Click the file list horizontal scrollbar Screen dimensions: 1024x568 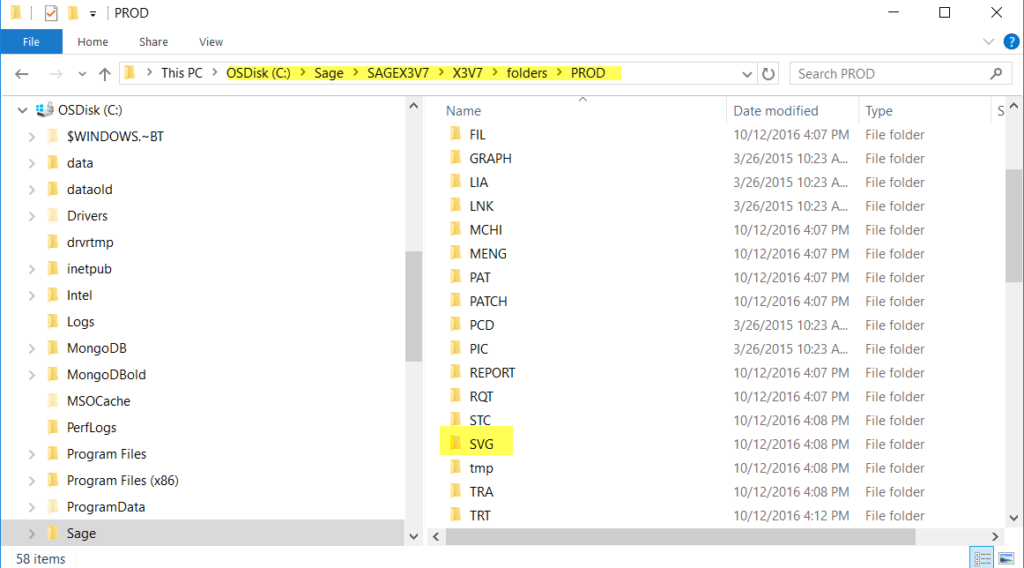pos(680,537)
